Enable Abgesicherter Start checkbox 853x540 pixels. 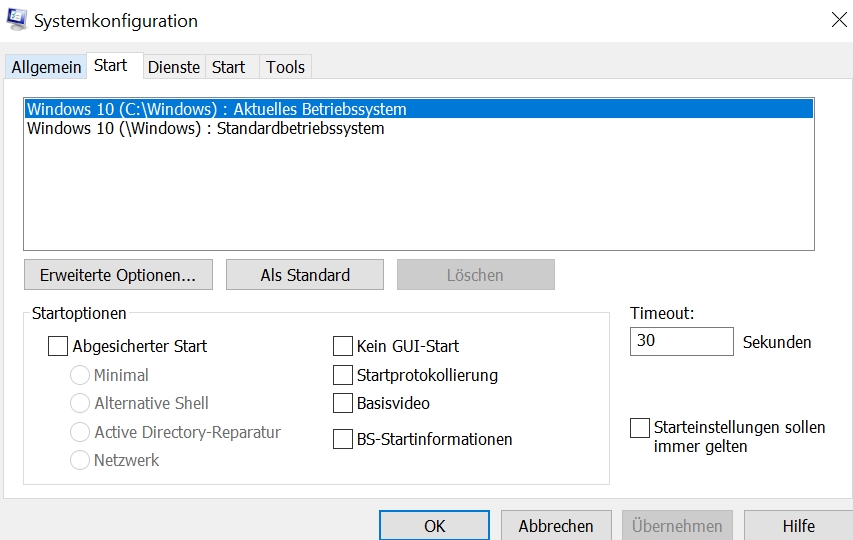coord(58,346)
